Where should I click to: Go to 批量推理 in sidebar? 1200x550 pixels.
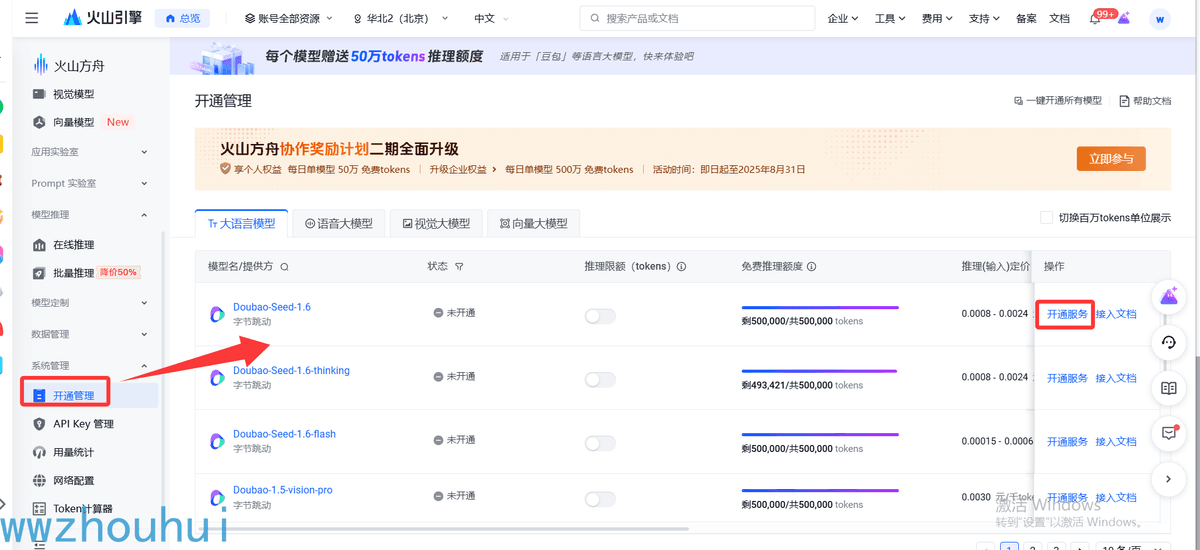(74, 273)
